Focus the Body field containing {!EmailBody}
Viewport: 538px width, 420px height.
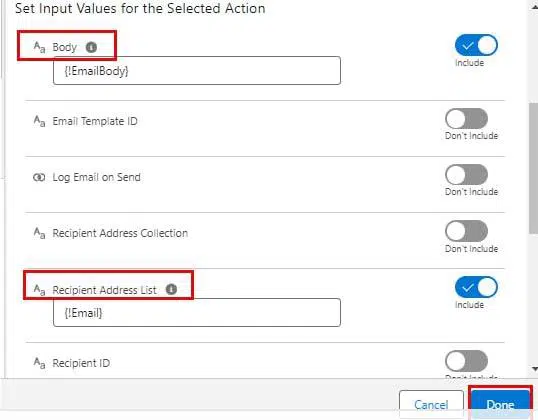[x=197, y=71]
